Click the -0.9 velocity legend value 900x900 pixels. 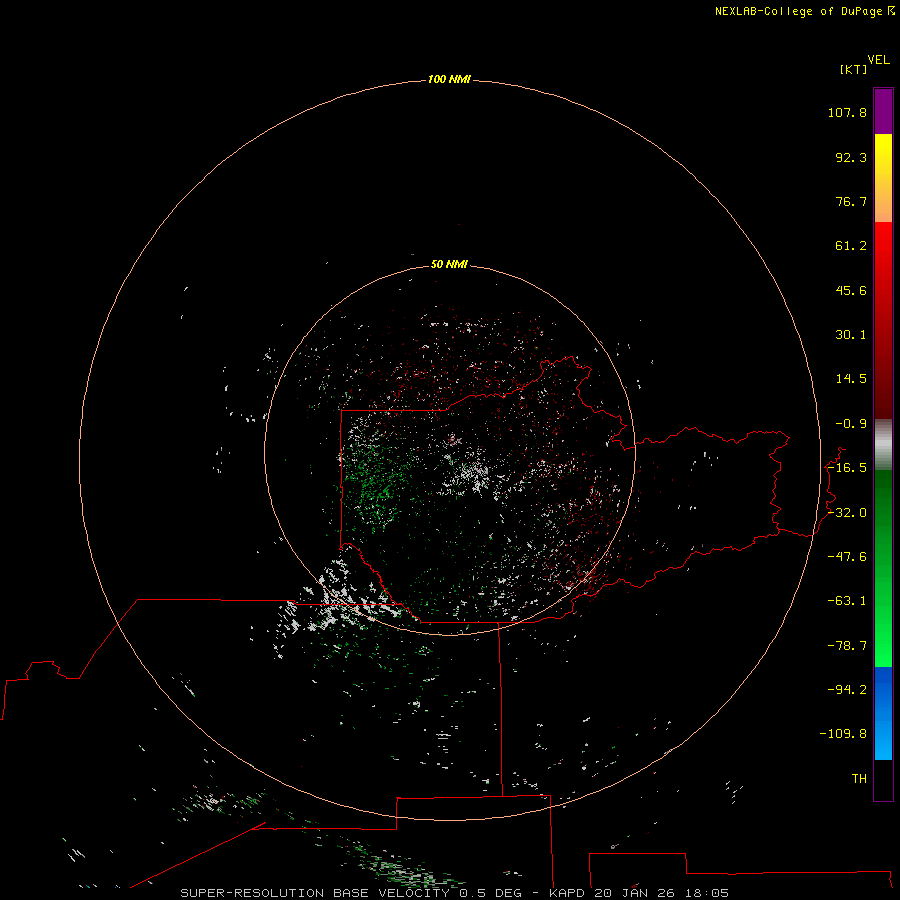point(851,424)
